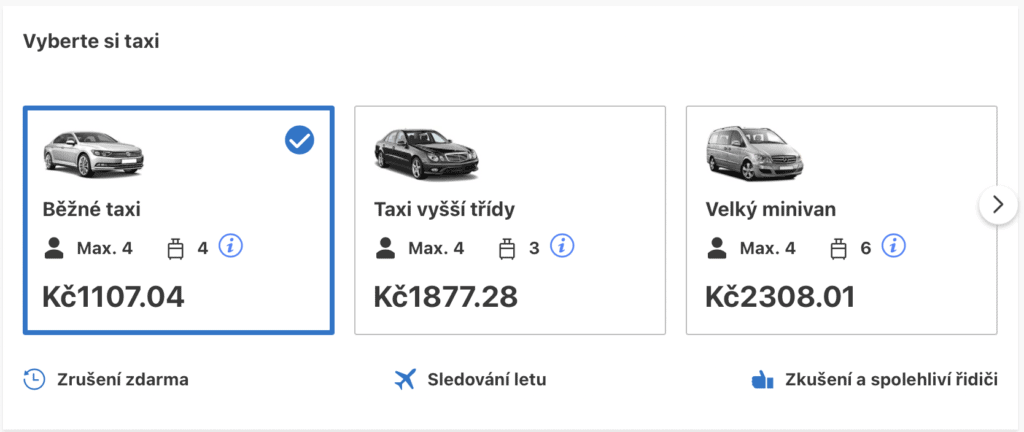Click the Kč1877.28 price
1024x432 pixels.
point(445,297)
